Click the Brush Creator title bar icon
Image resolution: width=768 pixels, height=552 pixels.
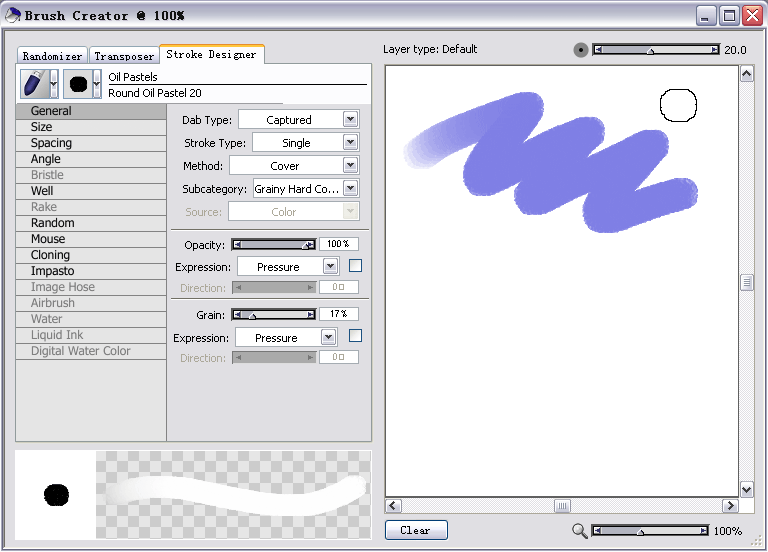pyautogui.click(x=12, y=15)
